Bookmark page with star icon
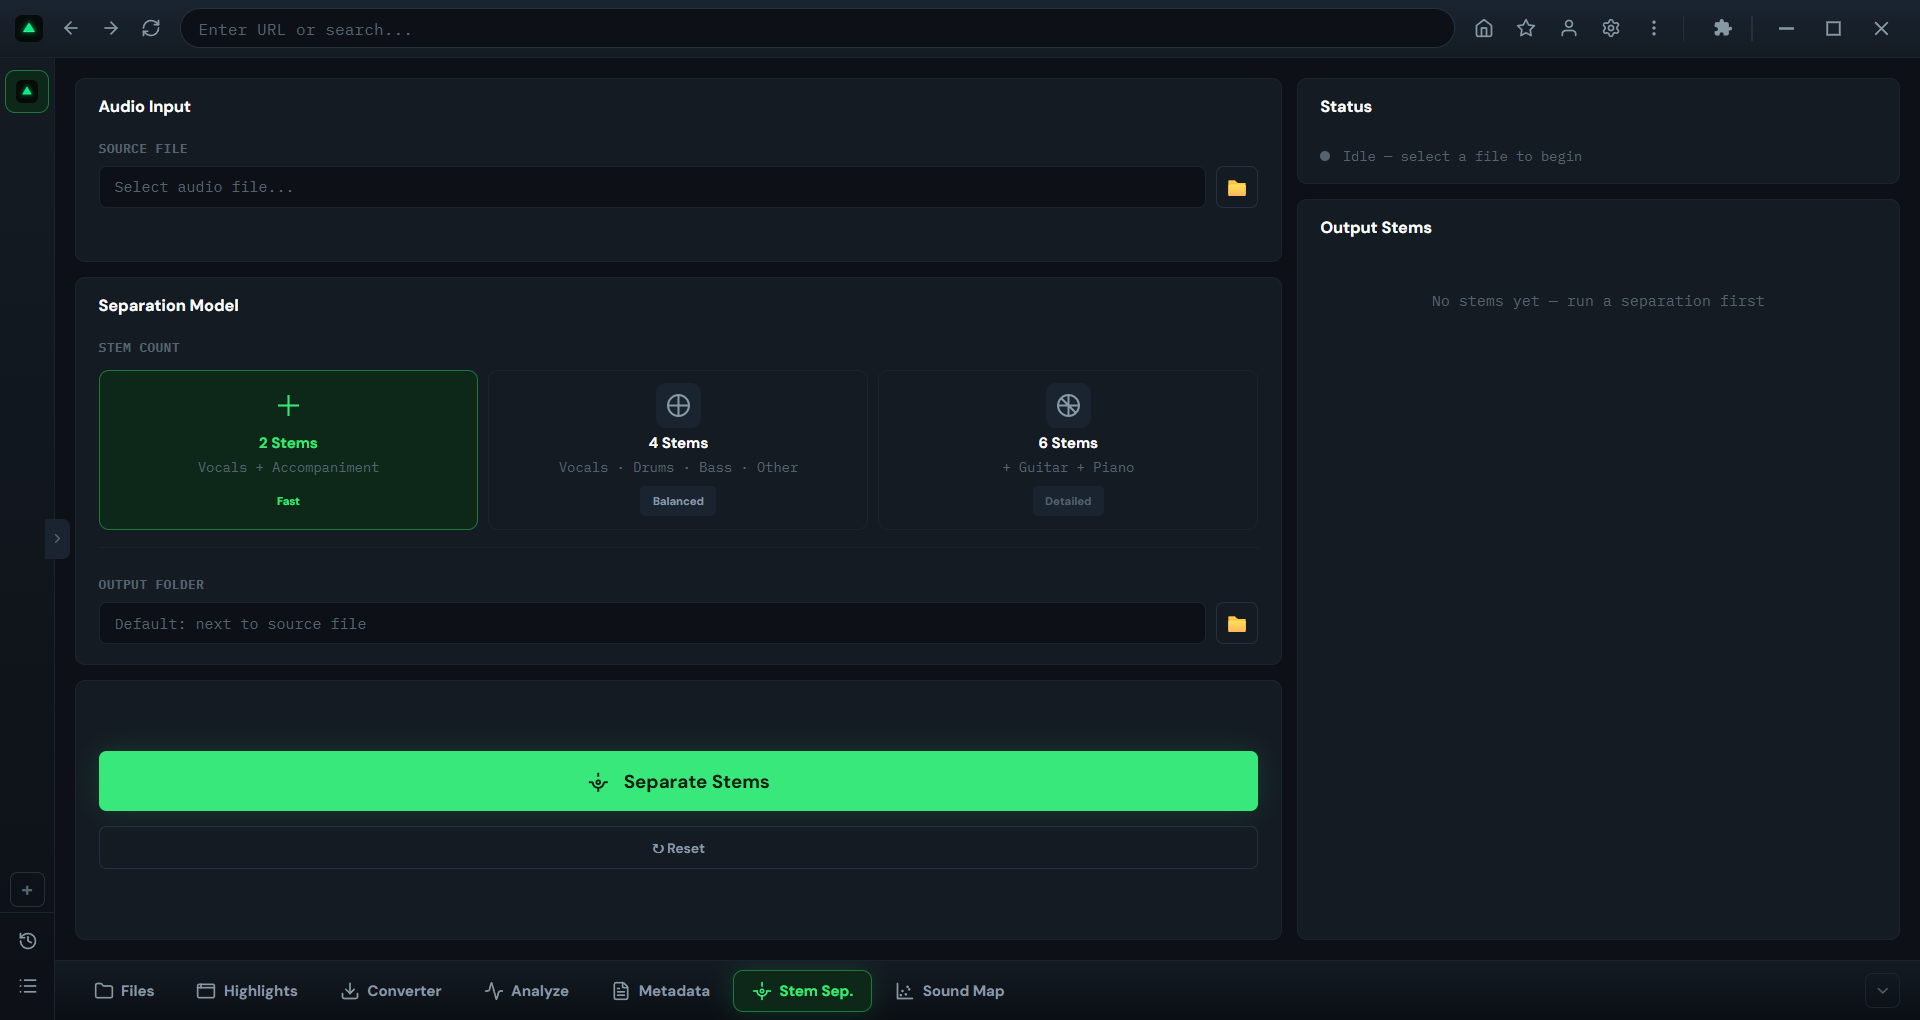Image resolution: width=1920 pixels, height=1020 pixels. [1526, 28]
